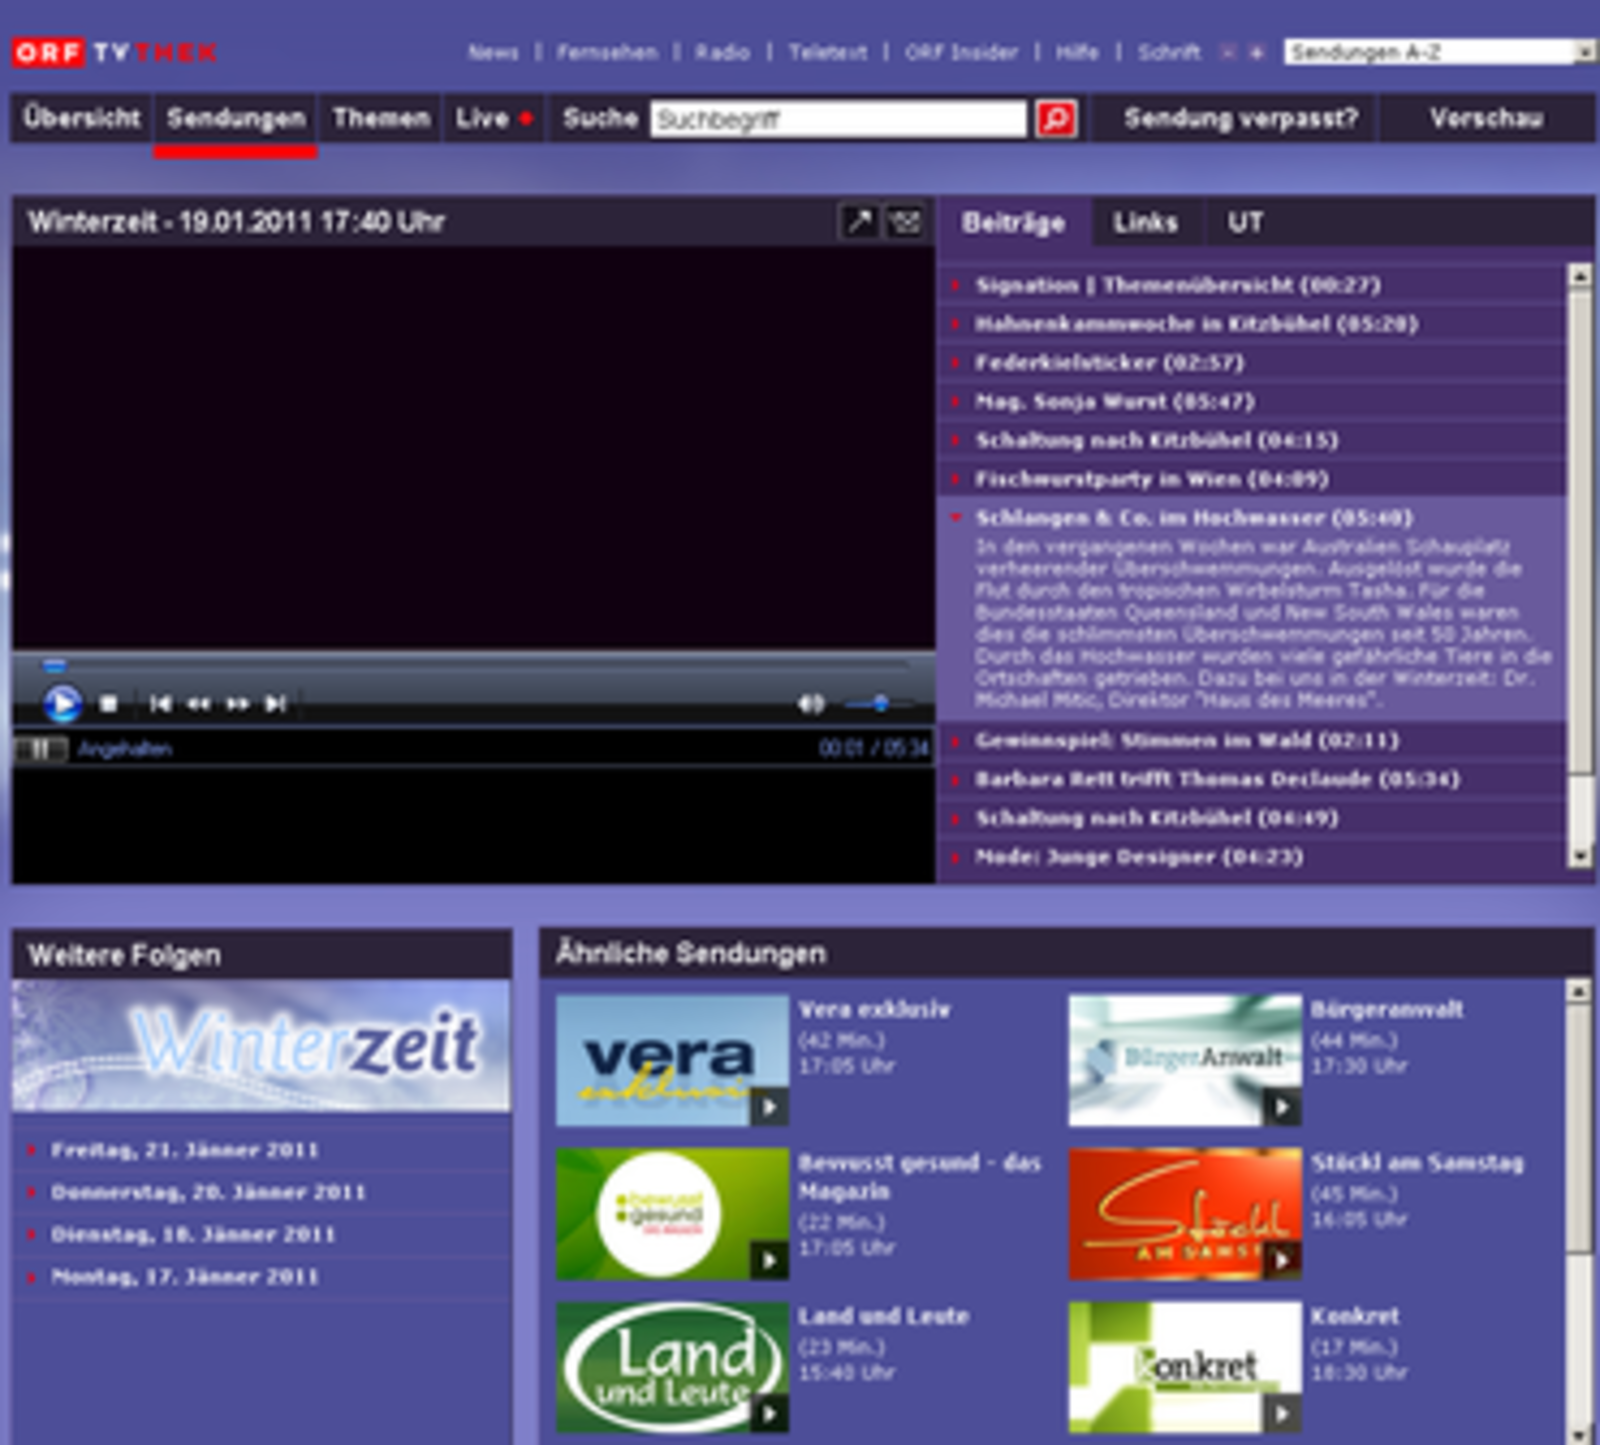Click pause indicator beside Angehalten

point(40,749)
